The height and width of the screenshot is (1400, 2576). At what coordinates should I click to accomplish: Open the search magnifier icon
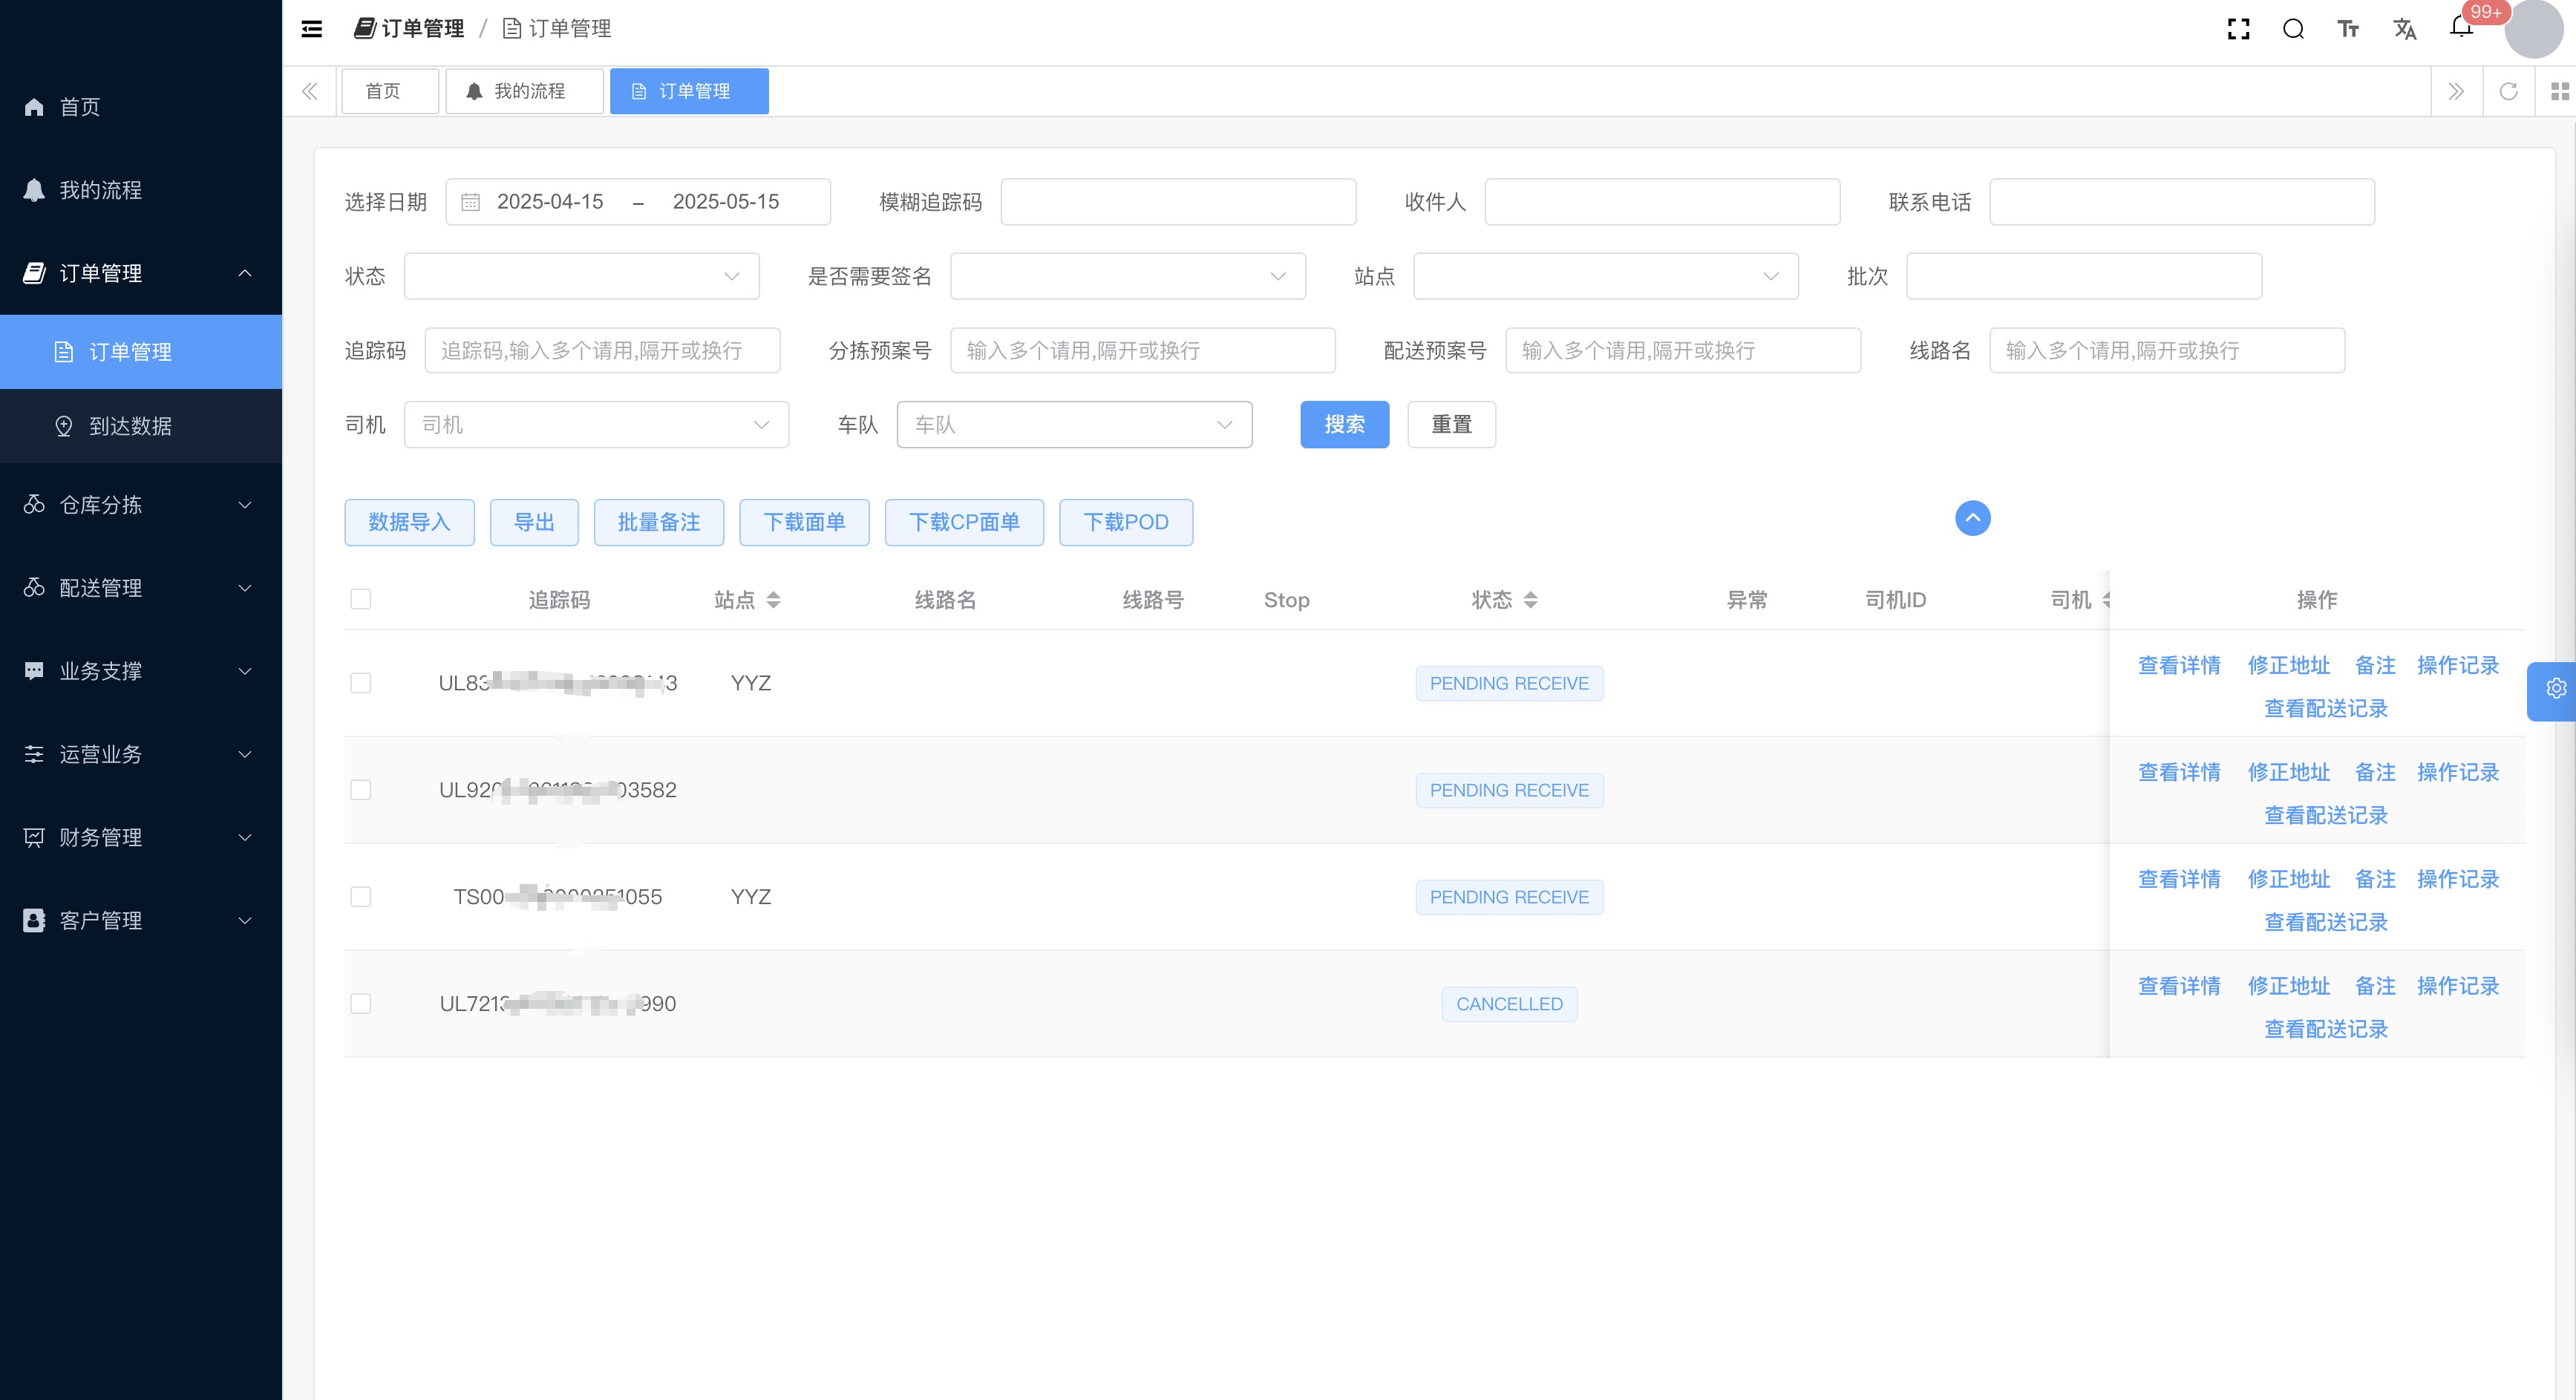tap(2293, 29)
